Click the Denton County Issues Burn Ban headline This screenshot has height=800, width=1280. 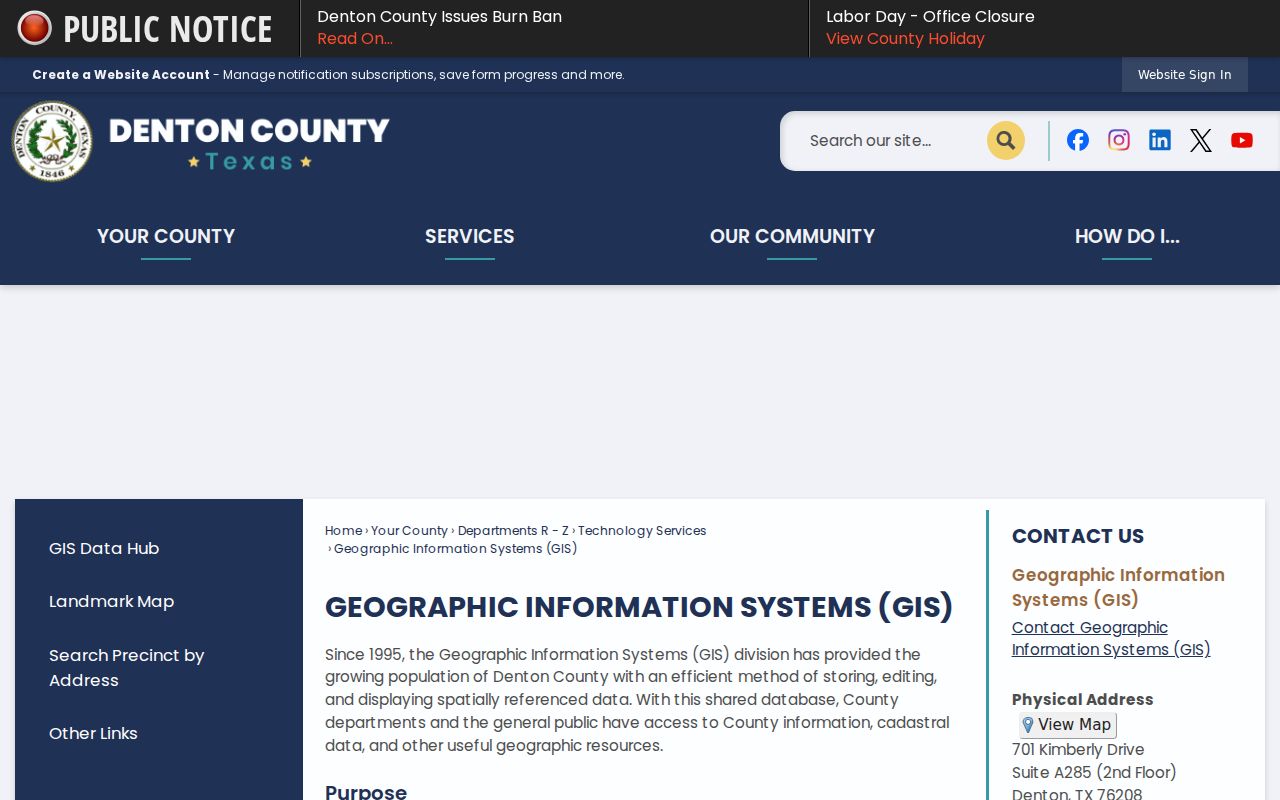click(x=439, y=16)
